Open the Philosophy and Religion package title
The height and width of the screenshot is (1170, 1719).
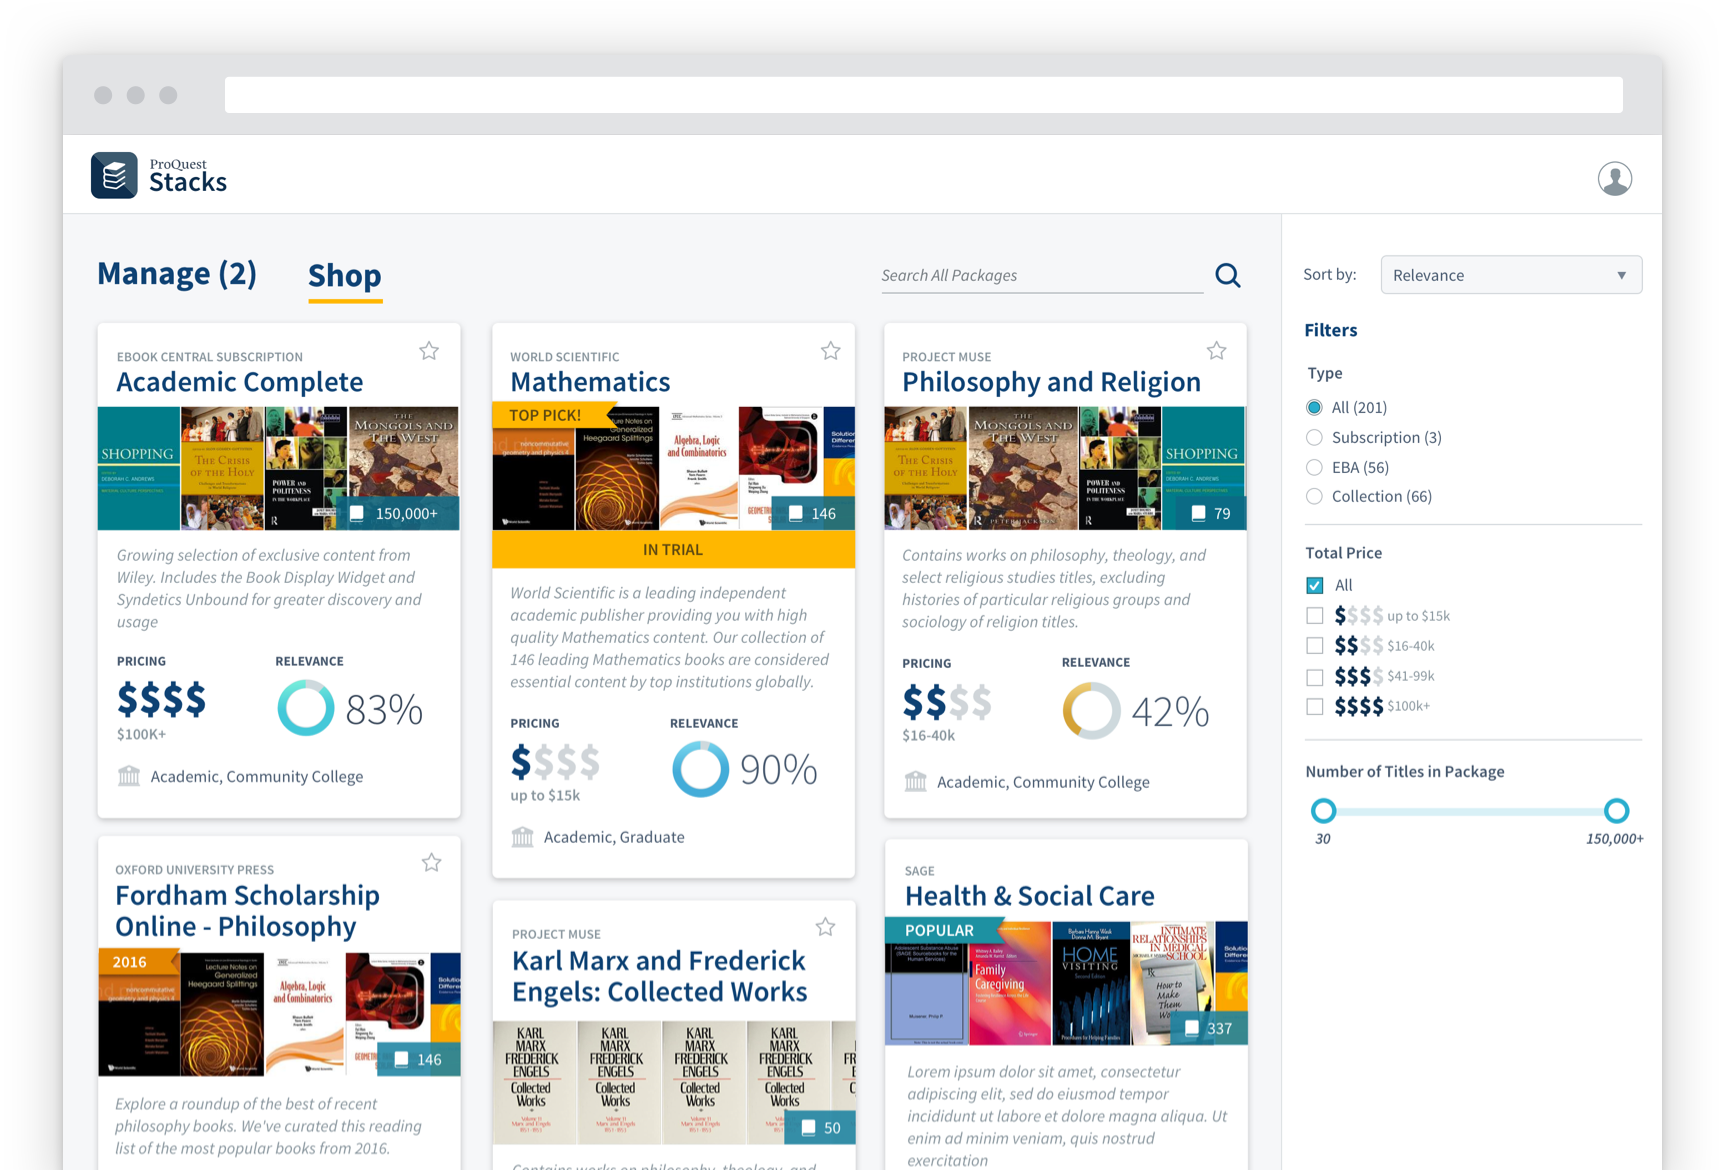(1051, 382)
